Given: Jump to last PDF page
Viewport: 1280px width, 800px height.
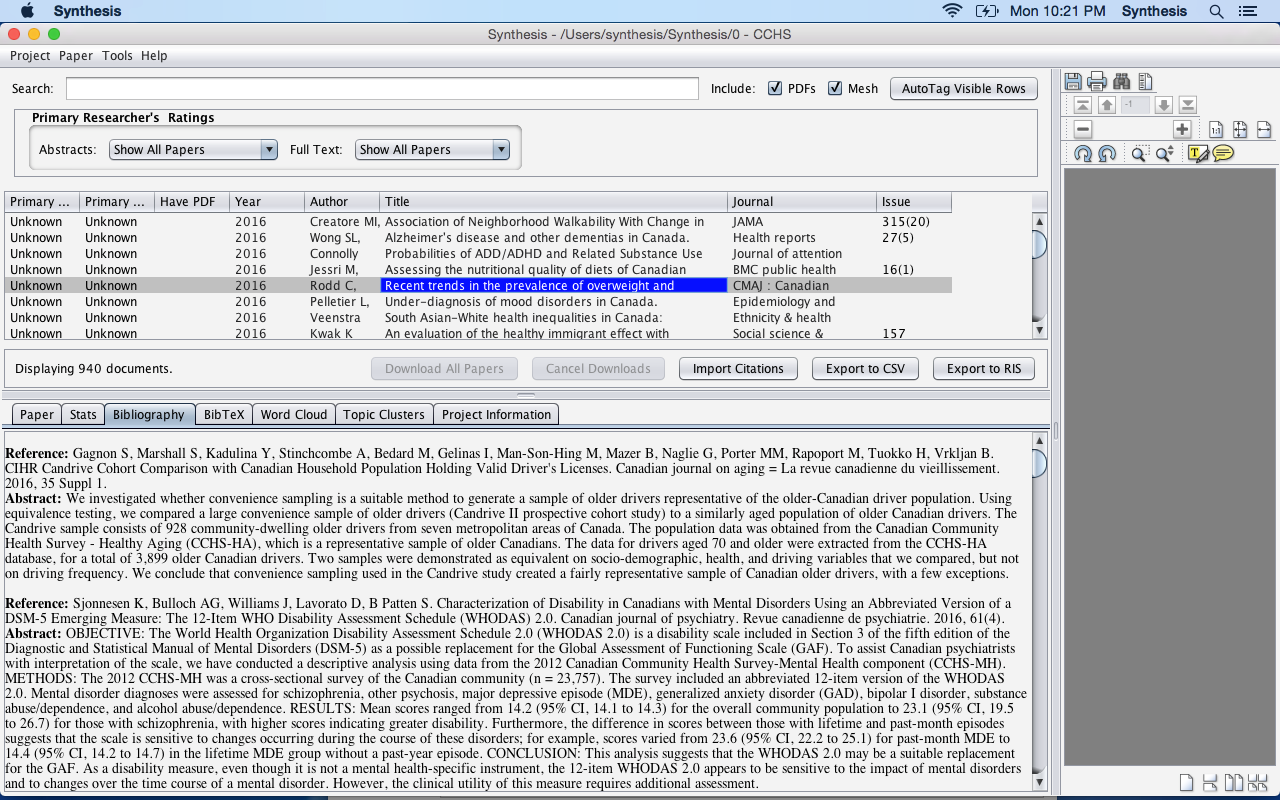Looking at the screenshot, I should [x=1187, y=105].
